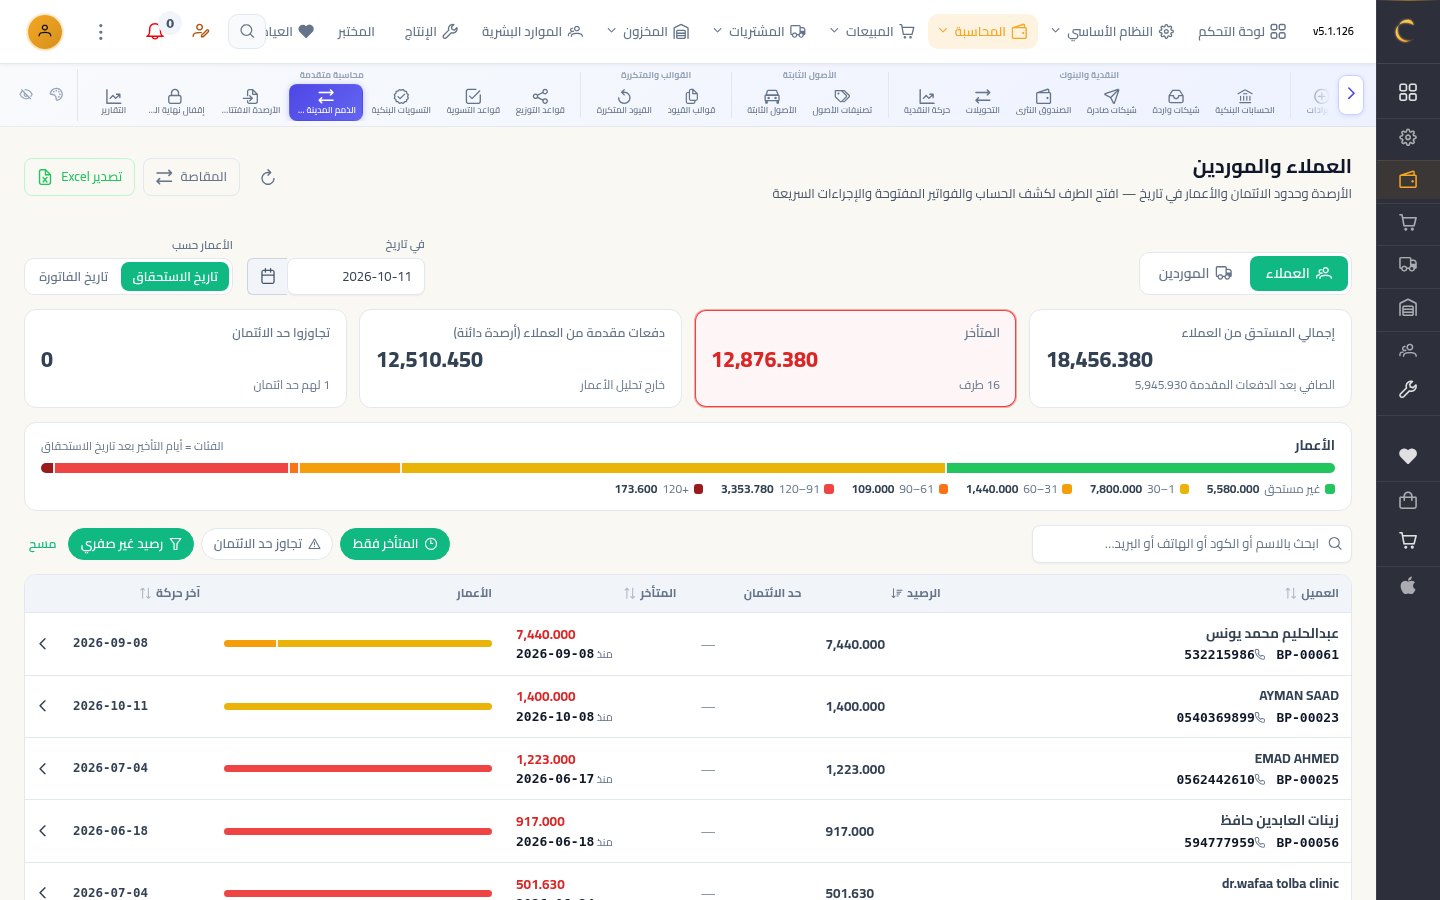Open القيود المتكررة recurring entries
1440x900 pixels.
coord(624,101)
